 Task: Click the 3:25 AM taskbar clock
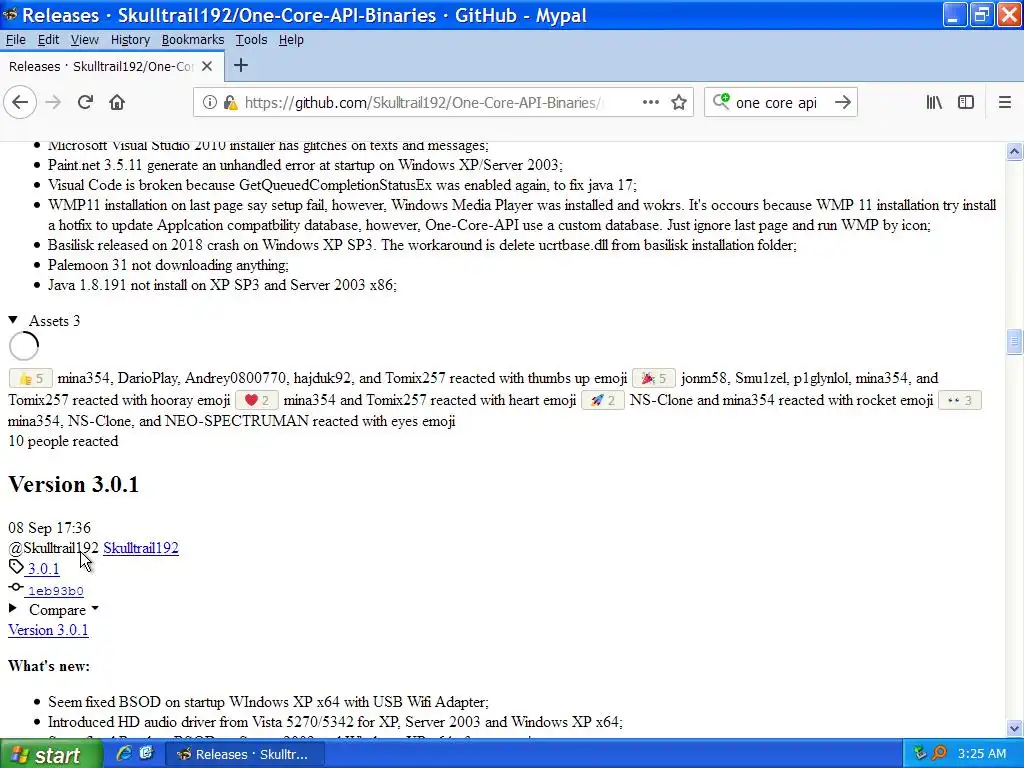tap(982, 754)
